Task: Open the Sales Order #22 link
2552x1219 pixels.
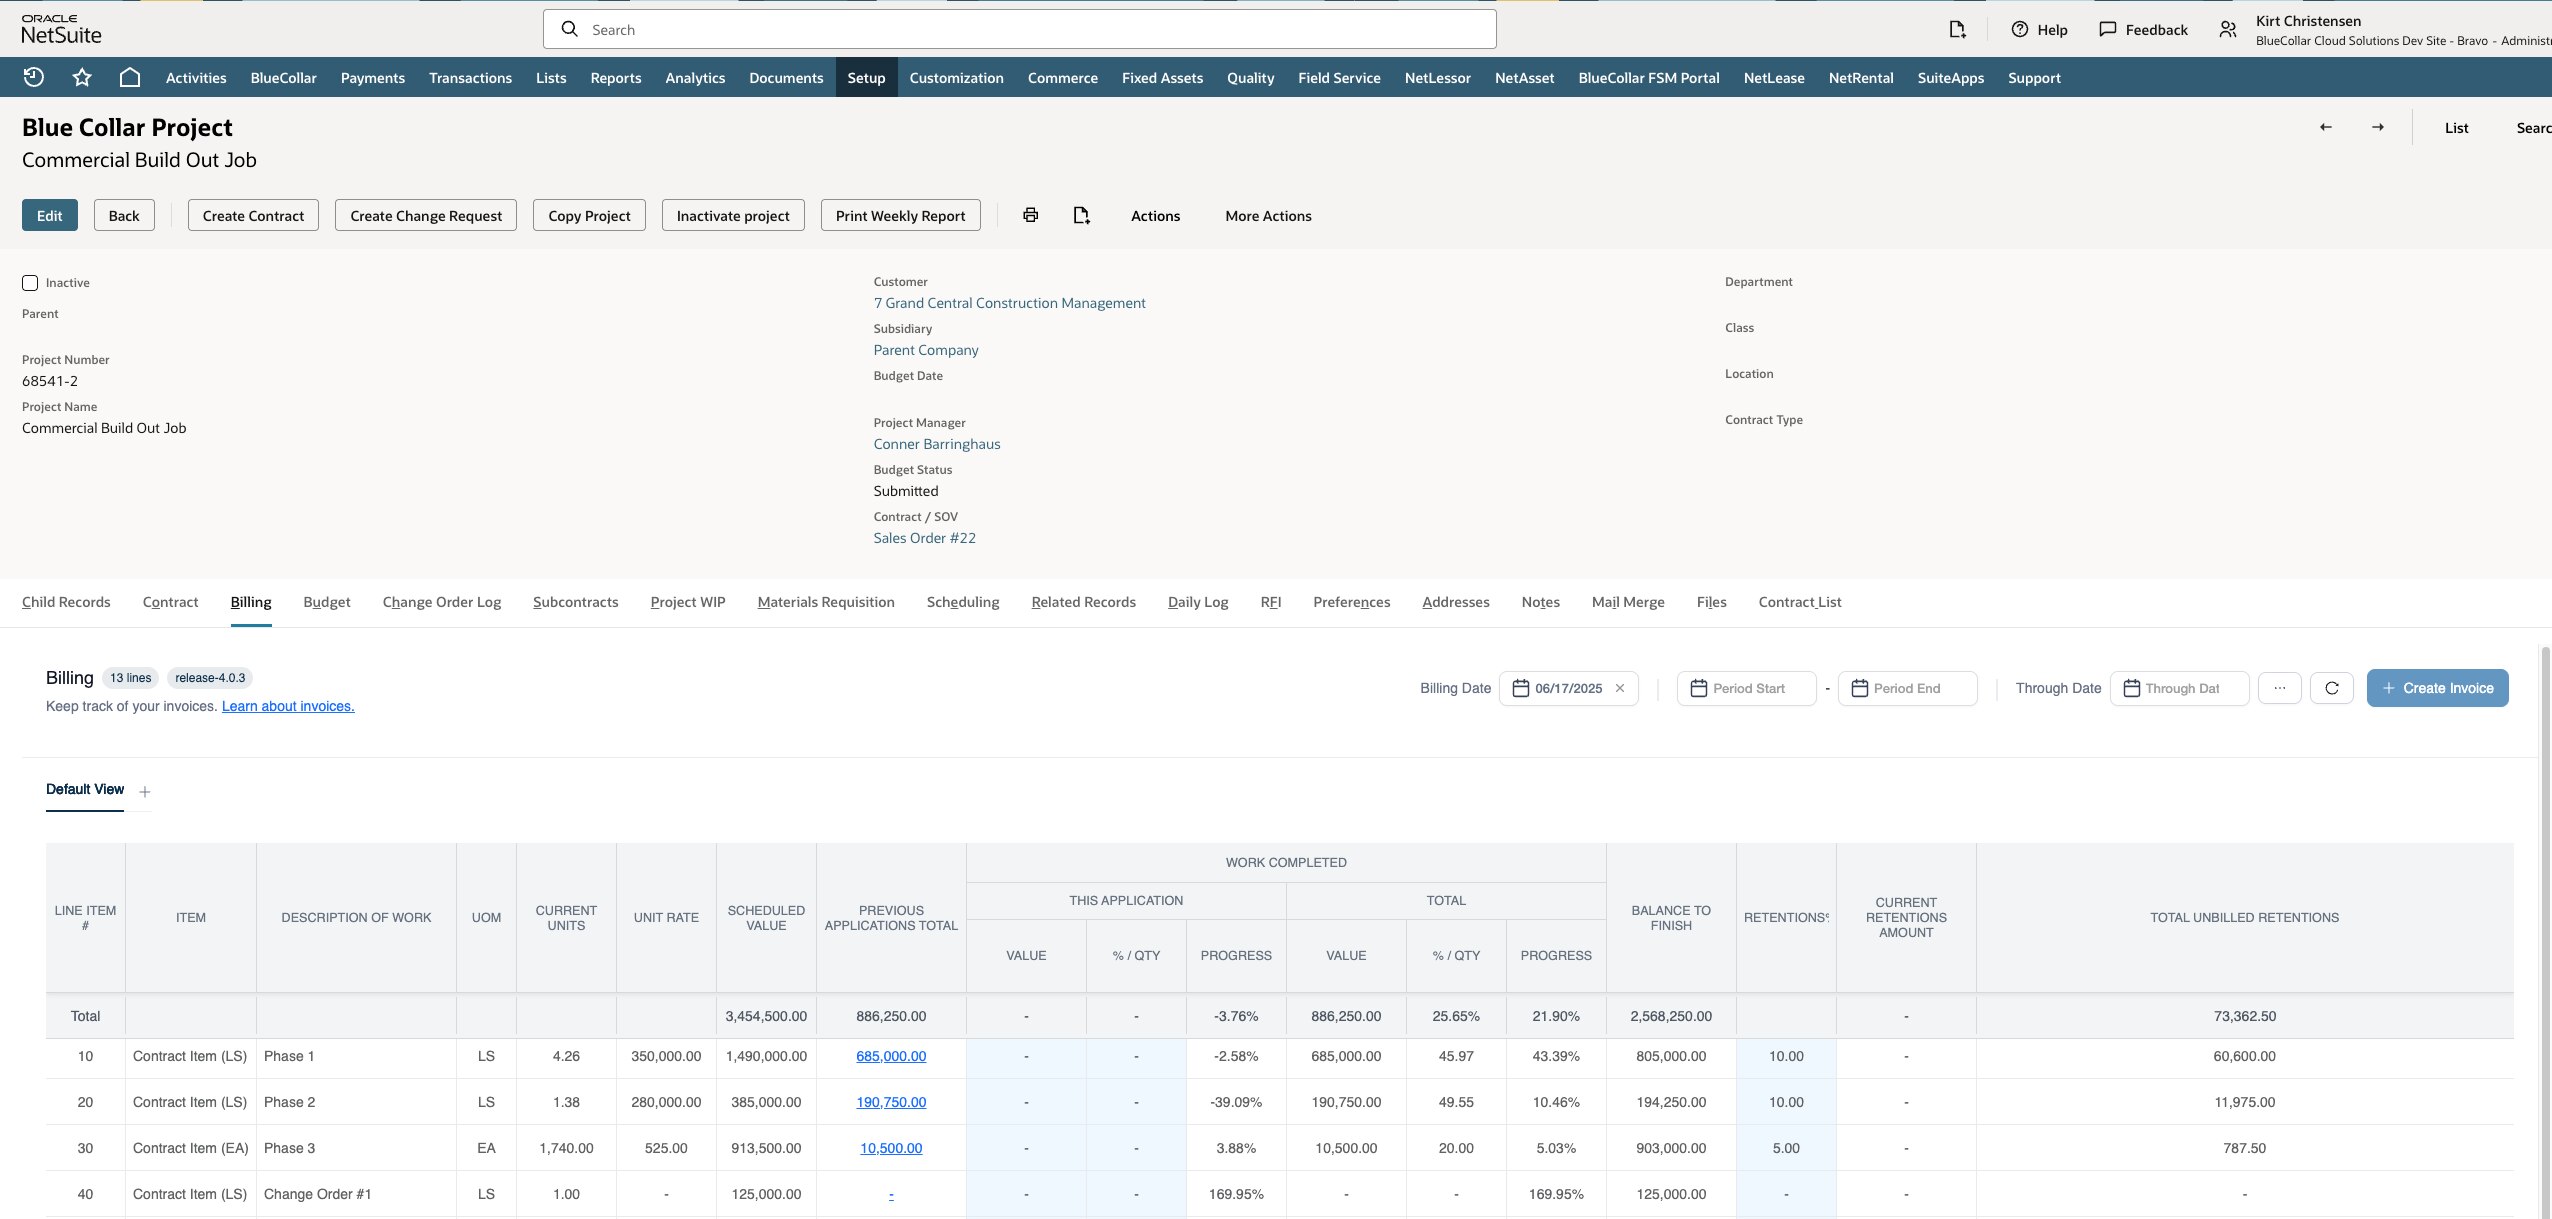Action: 924,538
